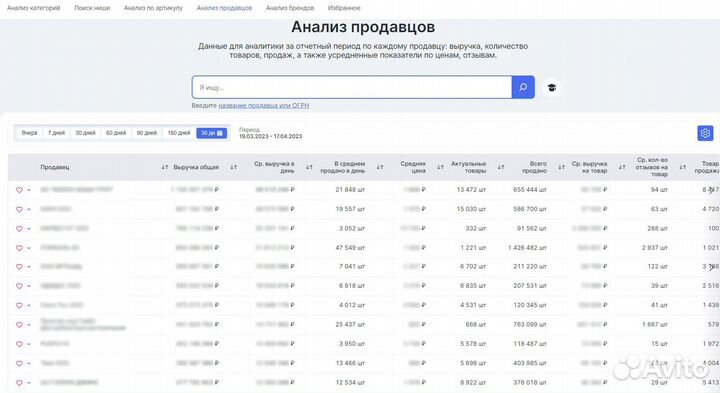Click the 655 444 шт total sold cell
The width and height of the screenshot is (720, 393).
[529, 190]
